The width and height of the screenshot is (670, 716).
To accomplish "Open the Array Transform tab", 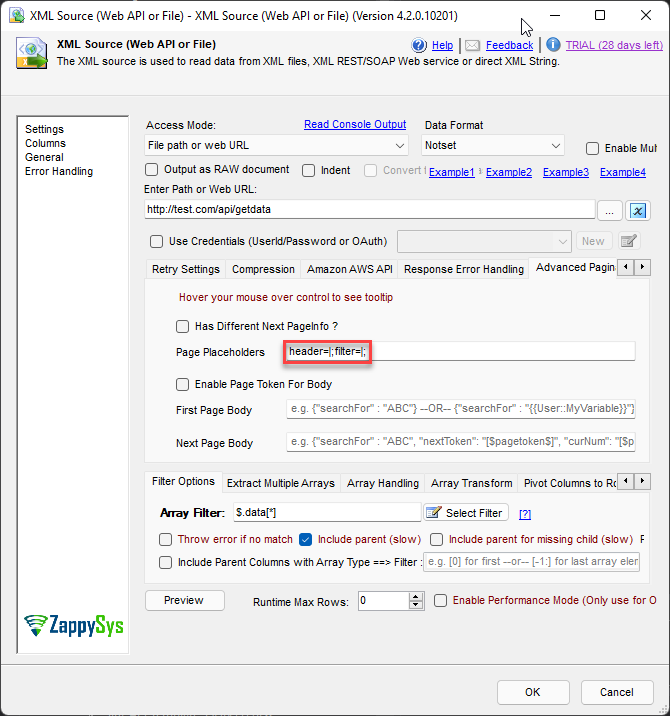I will (471, 483).
